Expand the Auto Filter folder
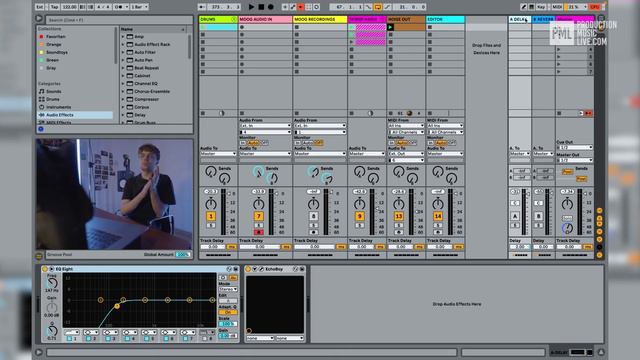The image size is (640, 360). point(123,52)
